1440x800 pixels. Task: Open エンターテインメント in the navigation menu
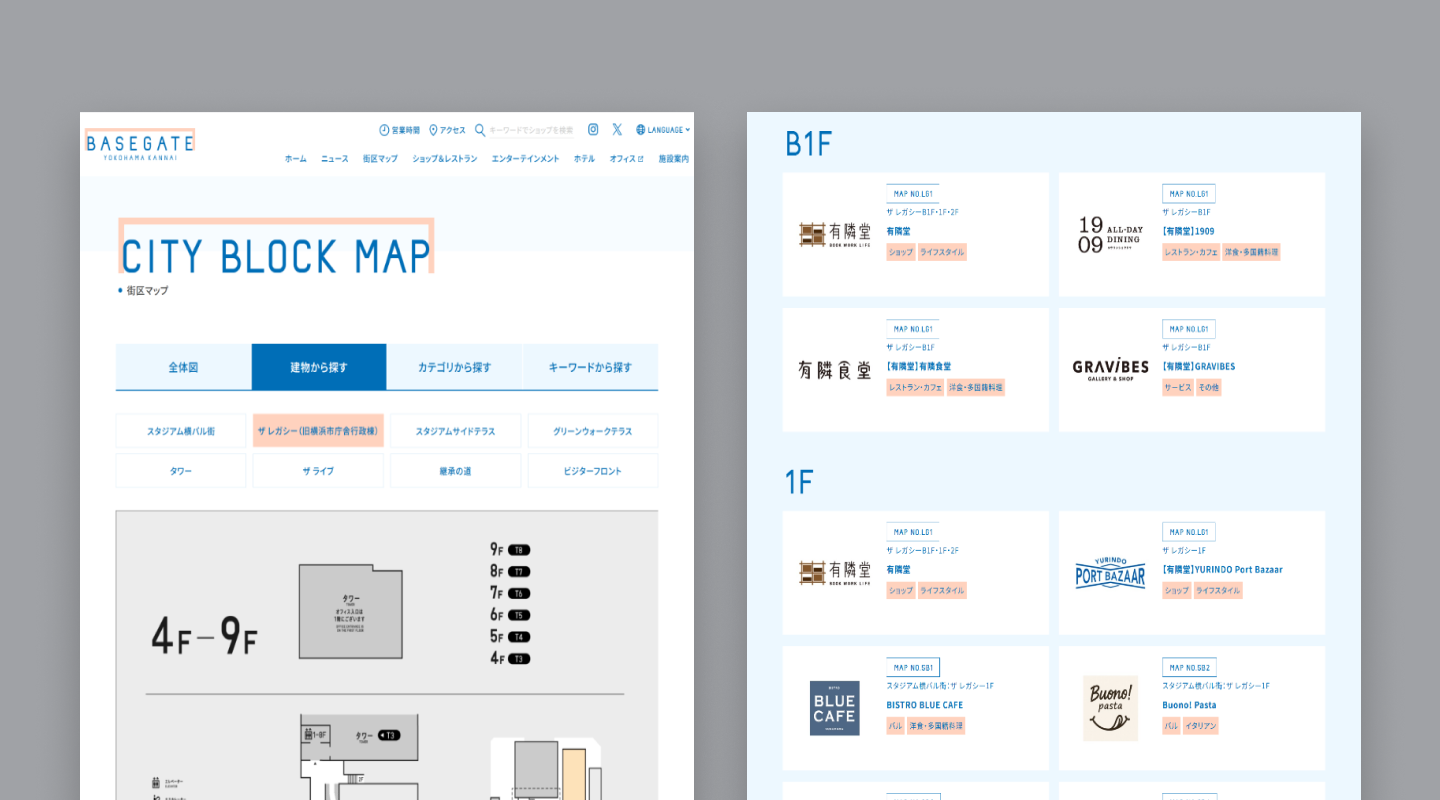click(x=526, y=159)
